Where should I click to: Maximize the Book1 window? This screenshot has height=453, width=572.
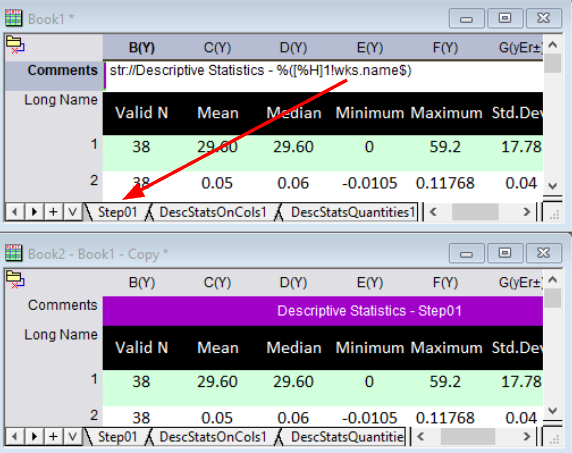(505, 18)
